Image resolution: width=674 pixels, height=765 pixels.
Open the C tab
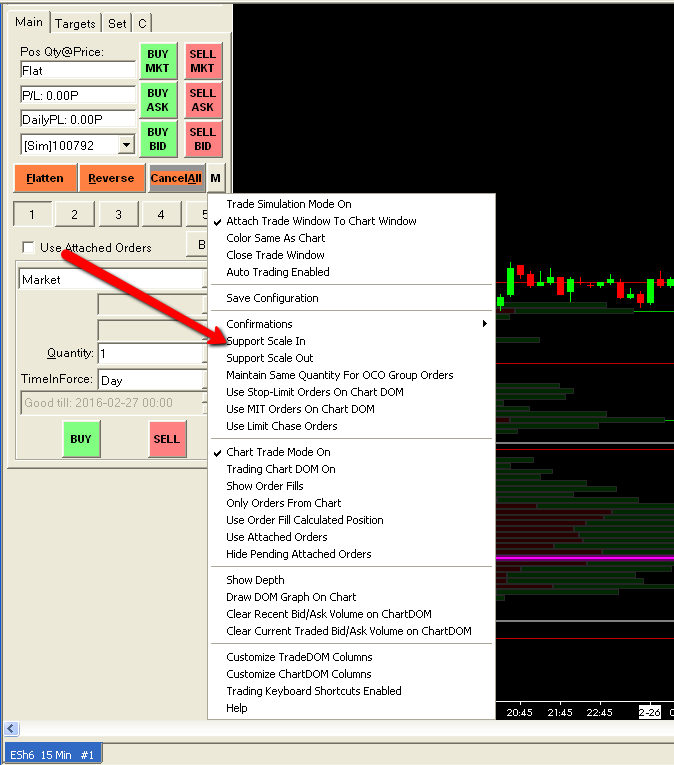tap(142, 23)
